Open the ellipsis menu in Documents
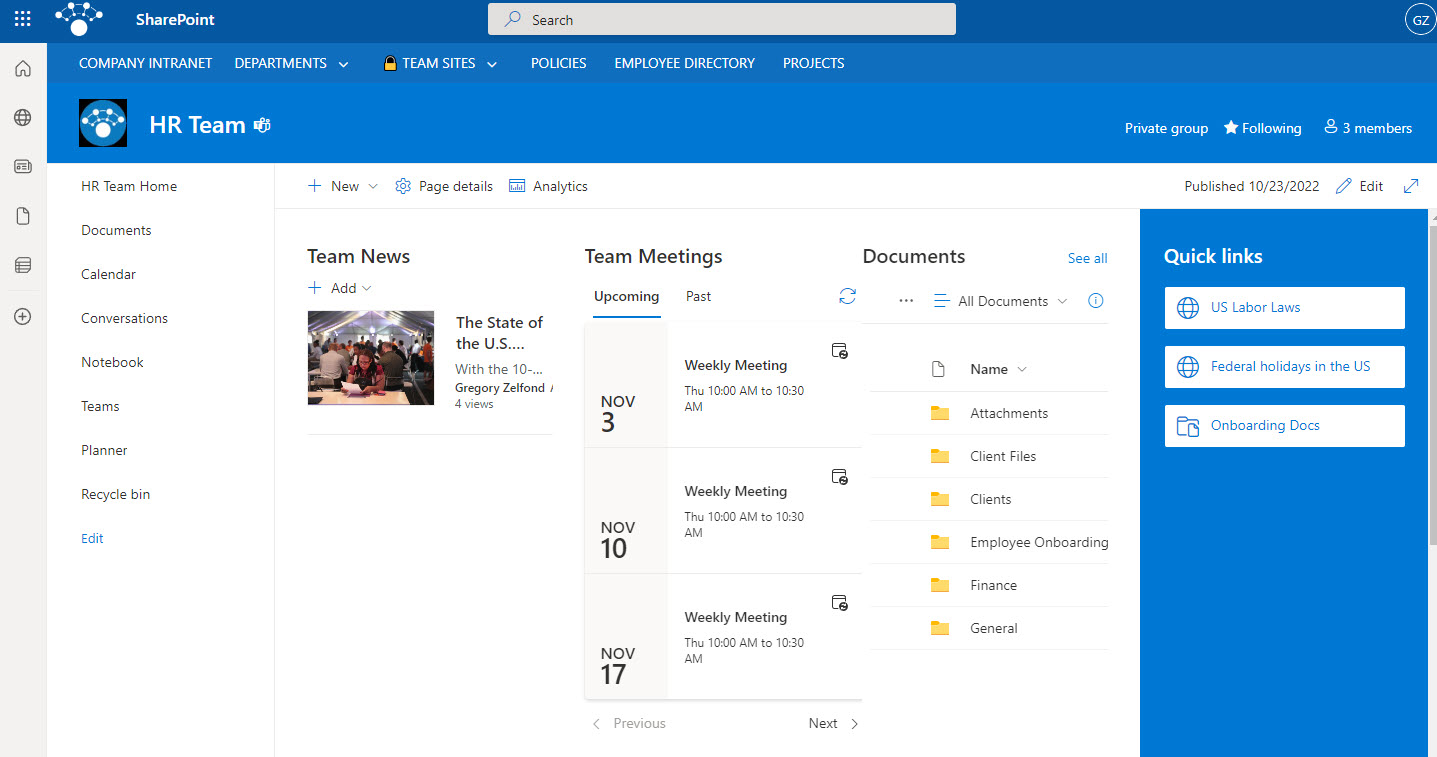The height and width of the screenshot is (757, 1437). 906,300
